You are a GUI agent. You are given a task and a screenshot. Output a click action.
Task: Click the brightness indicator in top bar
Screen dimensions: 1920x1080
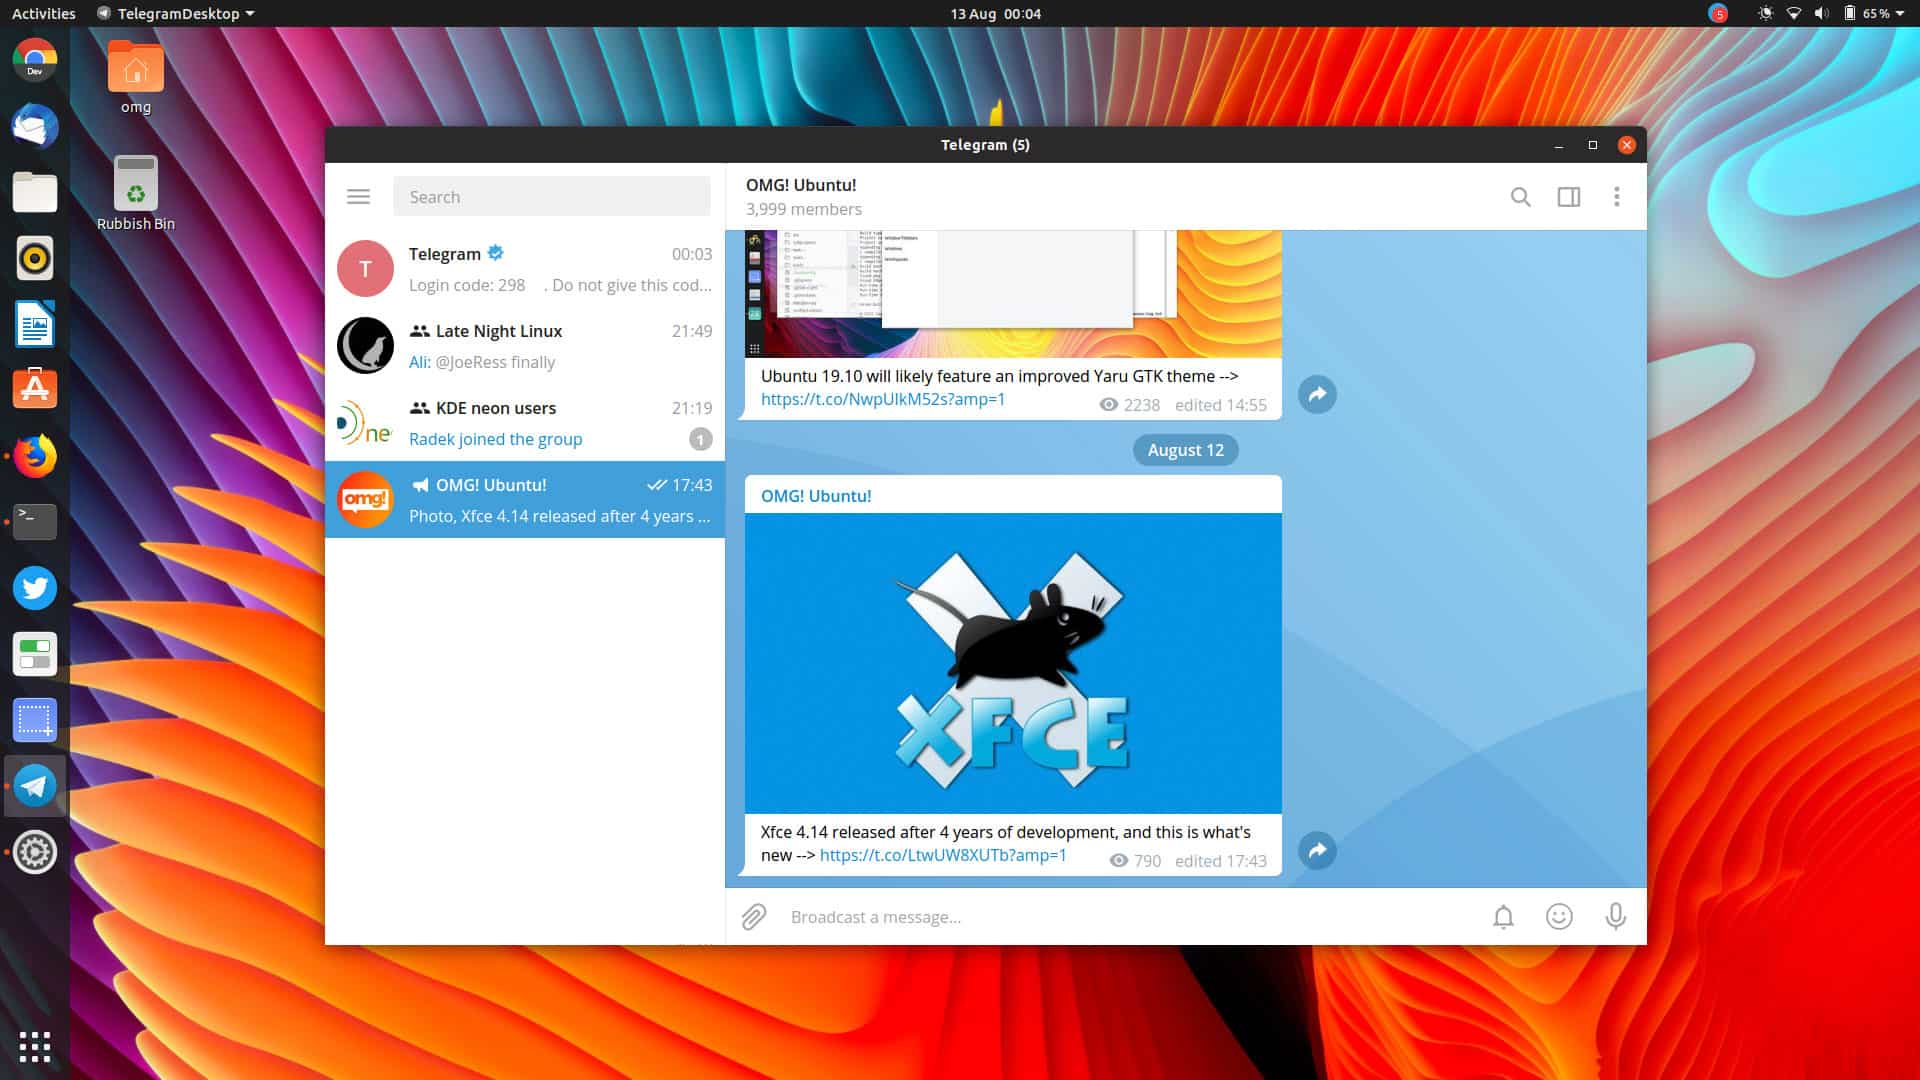(x=1766, y=14)
